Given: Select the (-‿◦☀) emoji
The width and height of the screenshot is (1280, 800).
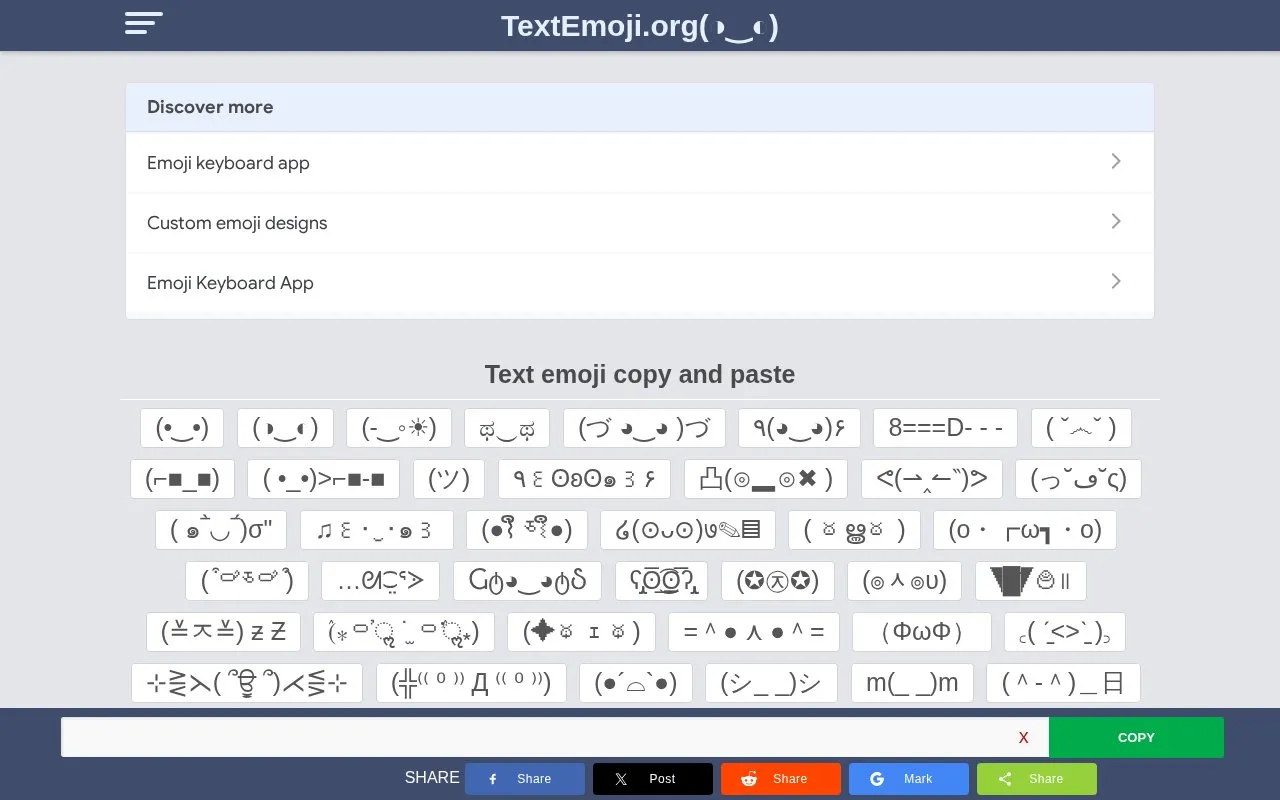Looking at the screenshot, I should pyautogui.click(x=399, y=428).
